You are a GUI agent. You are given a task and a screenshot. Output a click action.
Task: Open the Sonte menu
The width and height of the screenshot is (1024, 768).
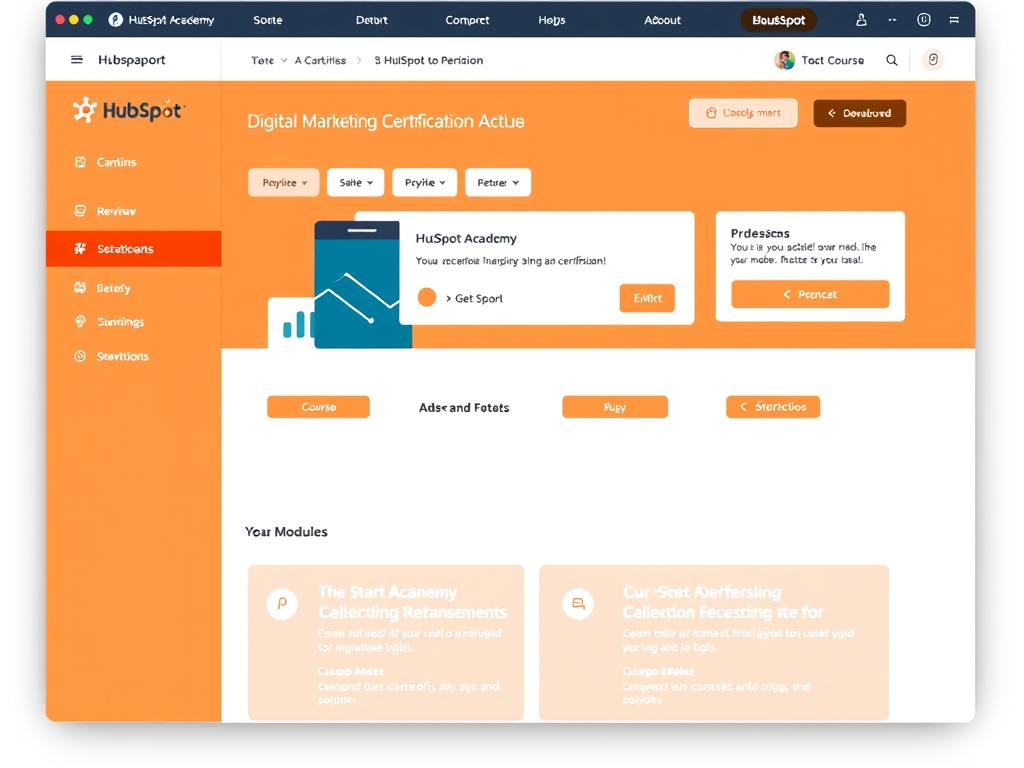[268, 20]
